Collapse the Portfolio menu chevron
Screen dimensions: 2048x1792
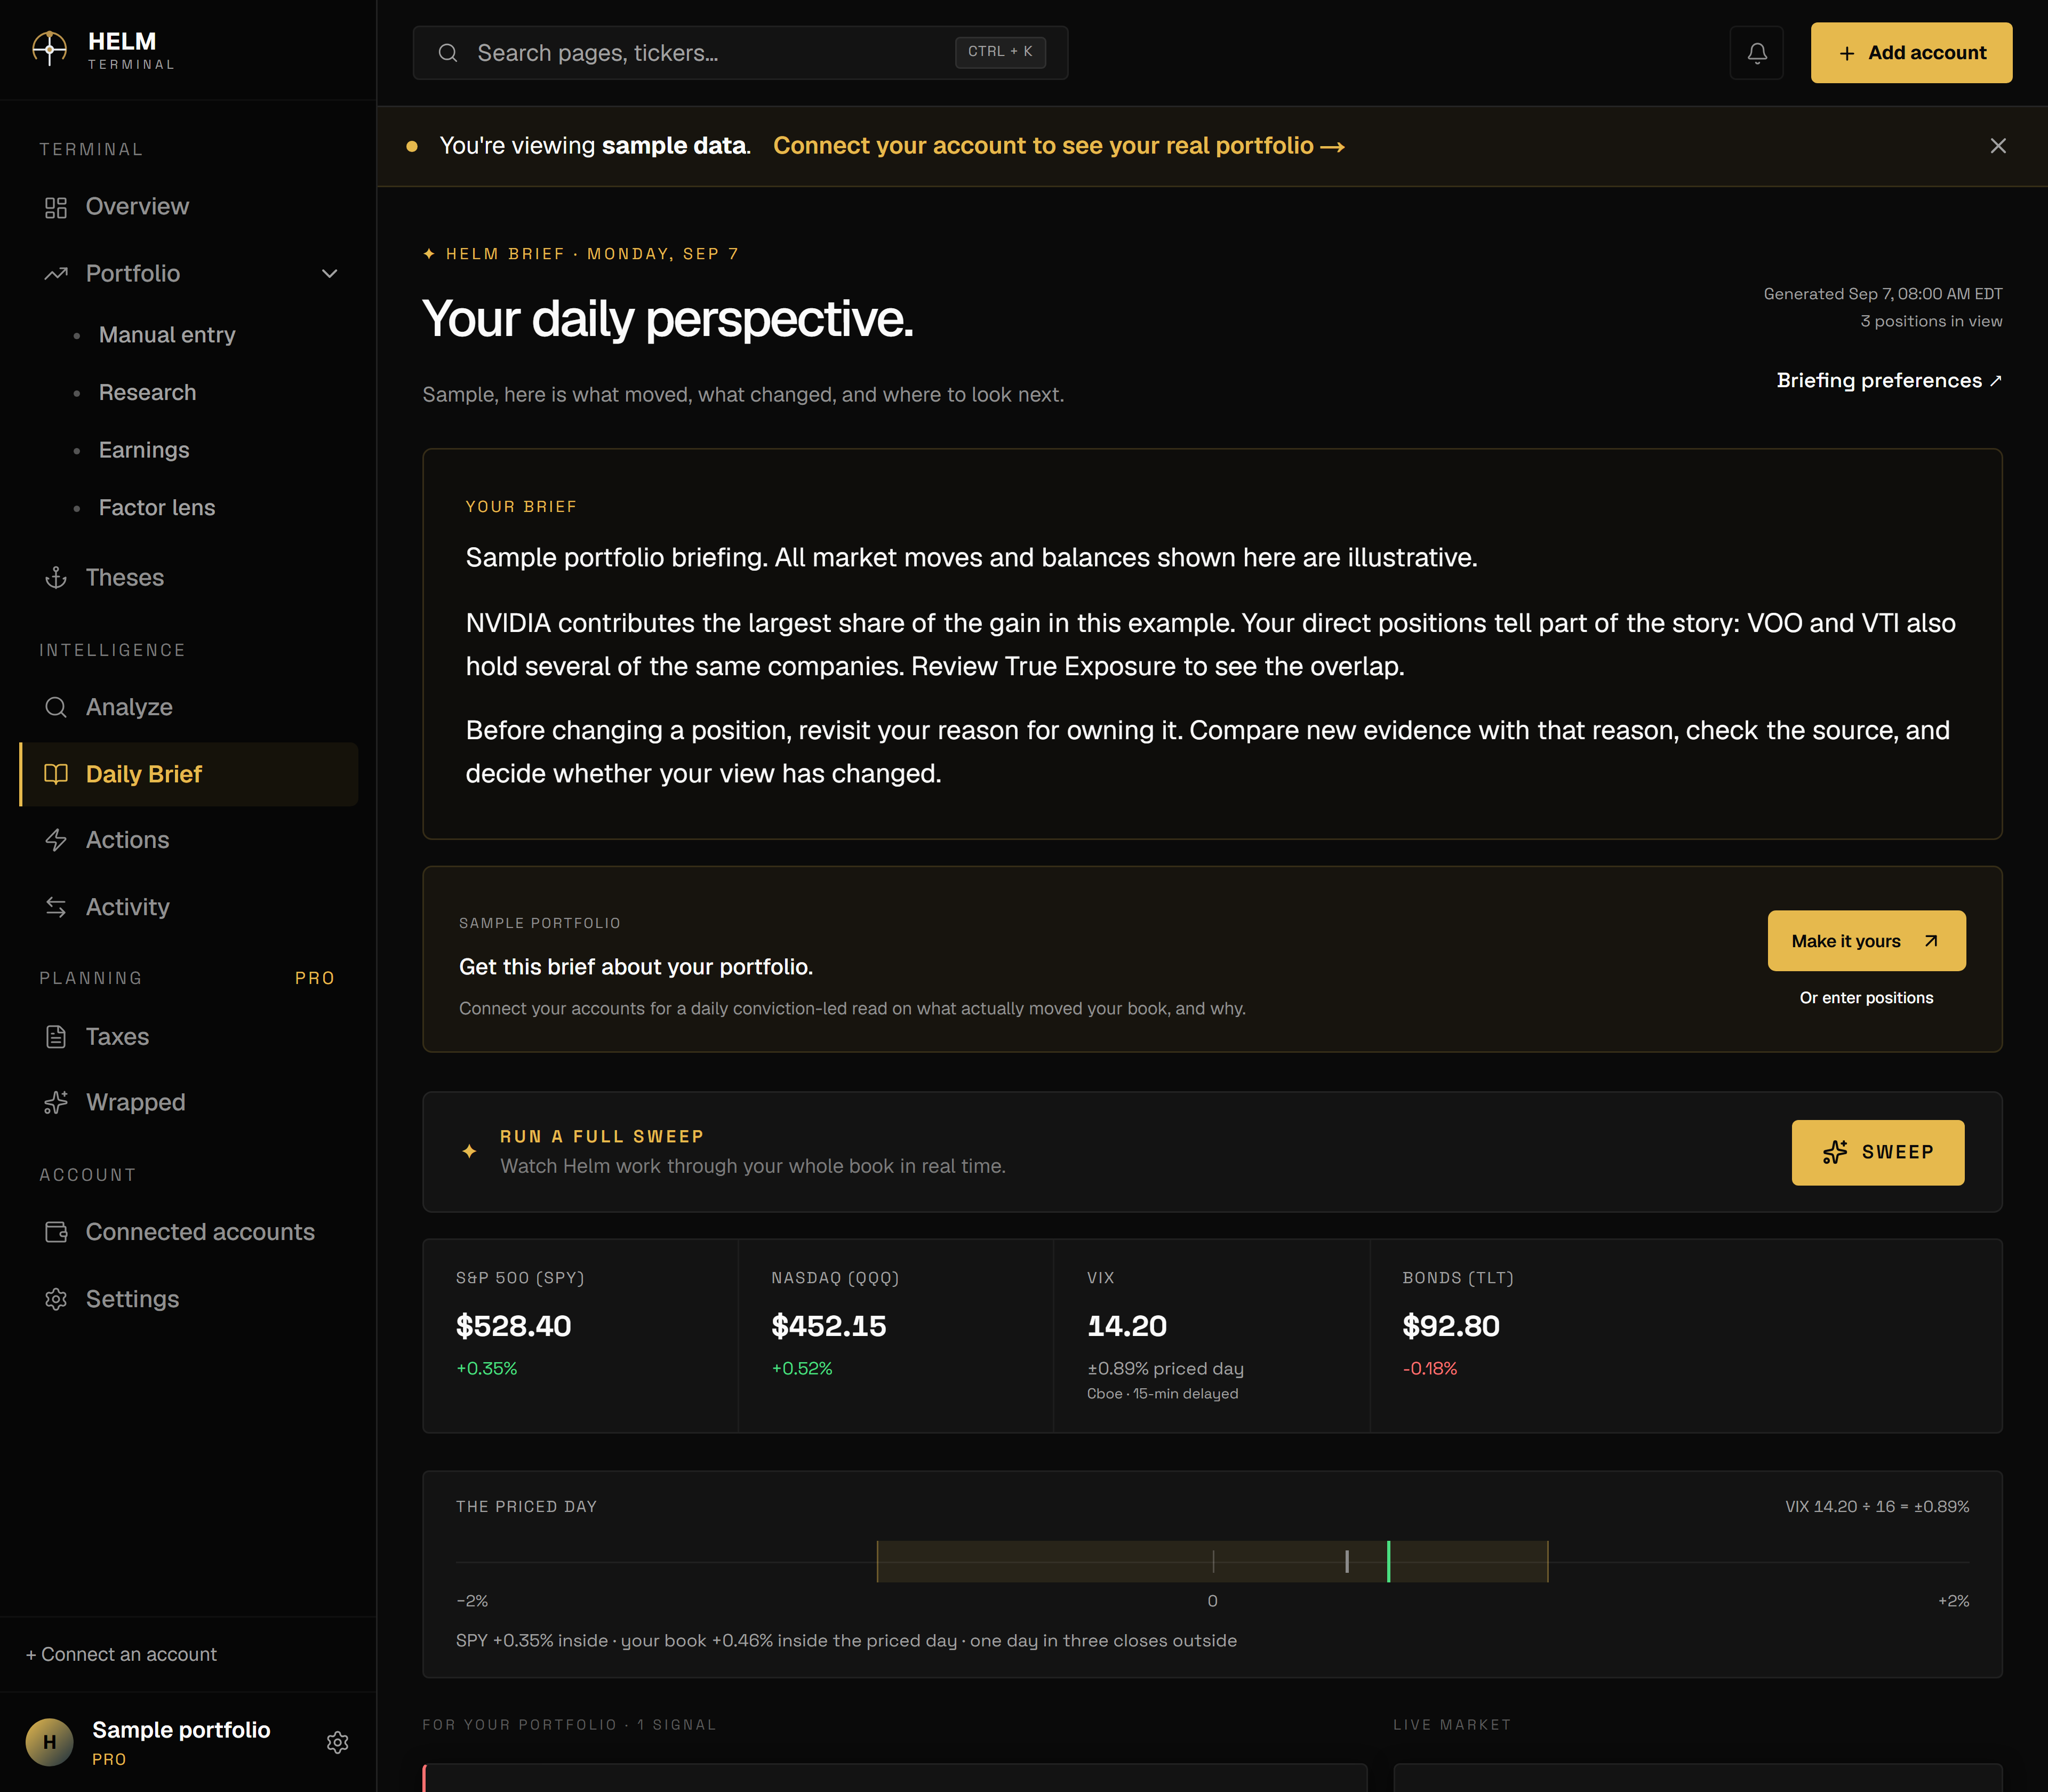[x=329, y=273]
